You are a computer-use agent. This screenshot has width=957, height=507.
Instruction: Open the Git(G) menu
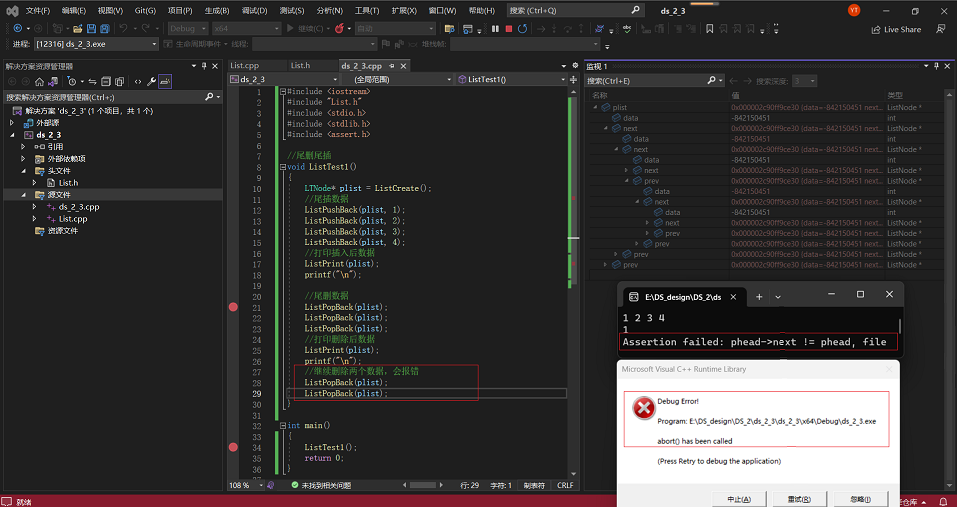coord(145,10)
